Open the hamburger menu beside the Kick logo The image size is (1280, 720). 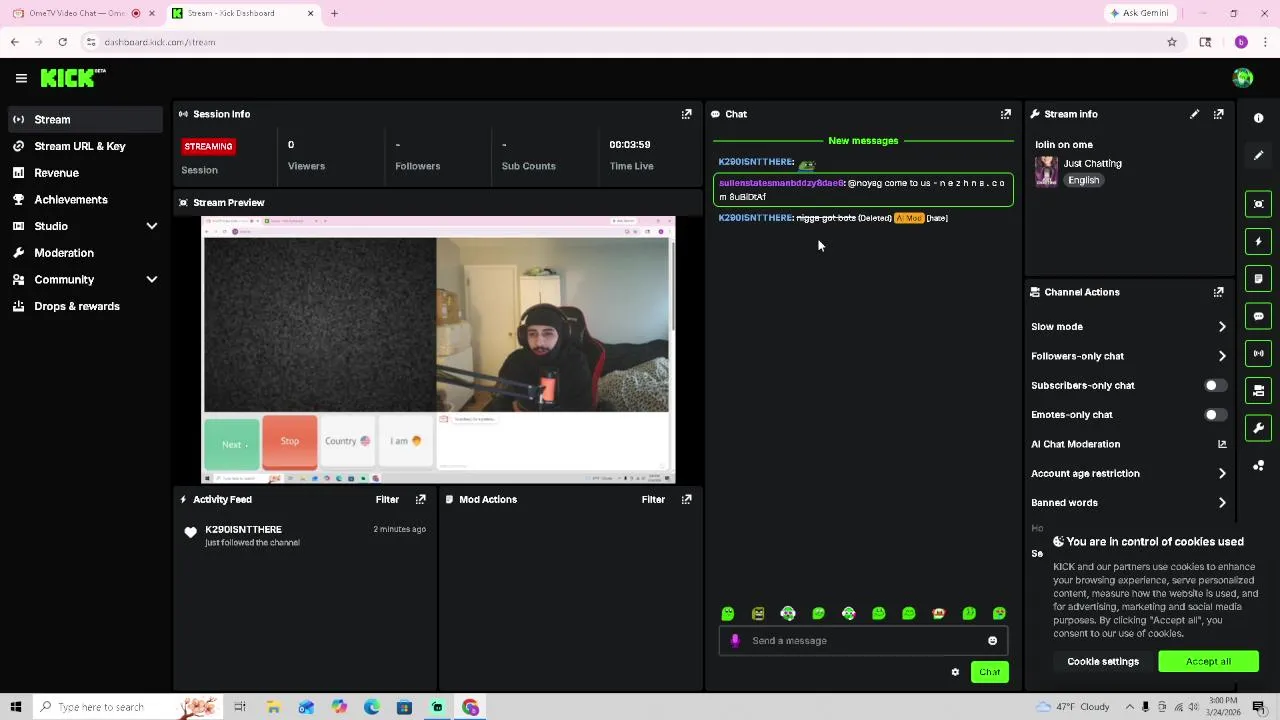click(x=21, y=78)
